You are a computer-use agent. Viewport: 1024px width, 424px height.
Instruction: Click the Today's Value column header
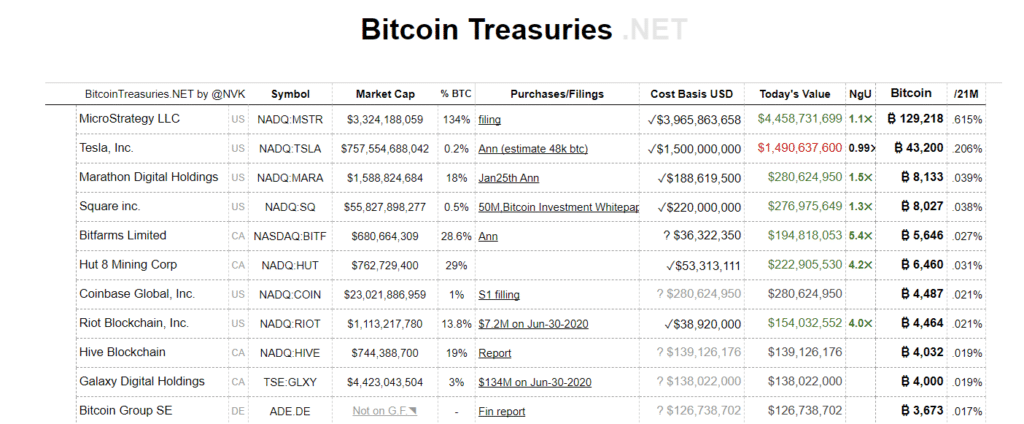point(795,94)
